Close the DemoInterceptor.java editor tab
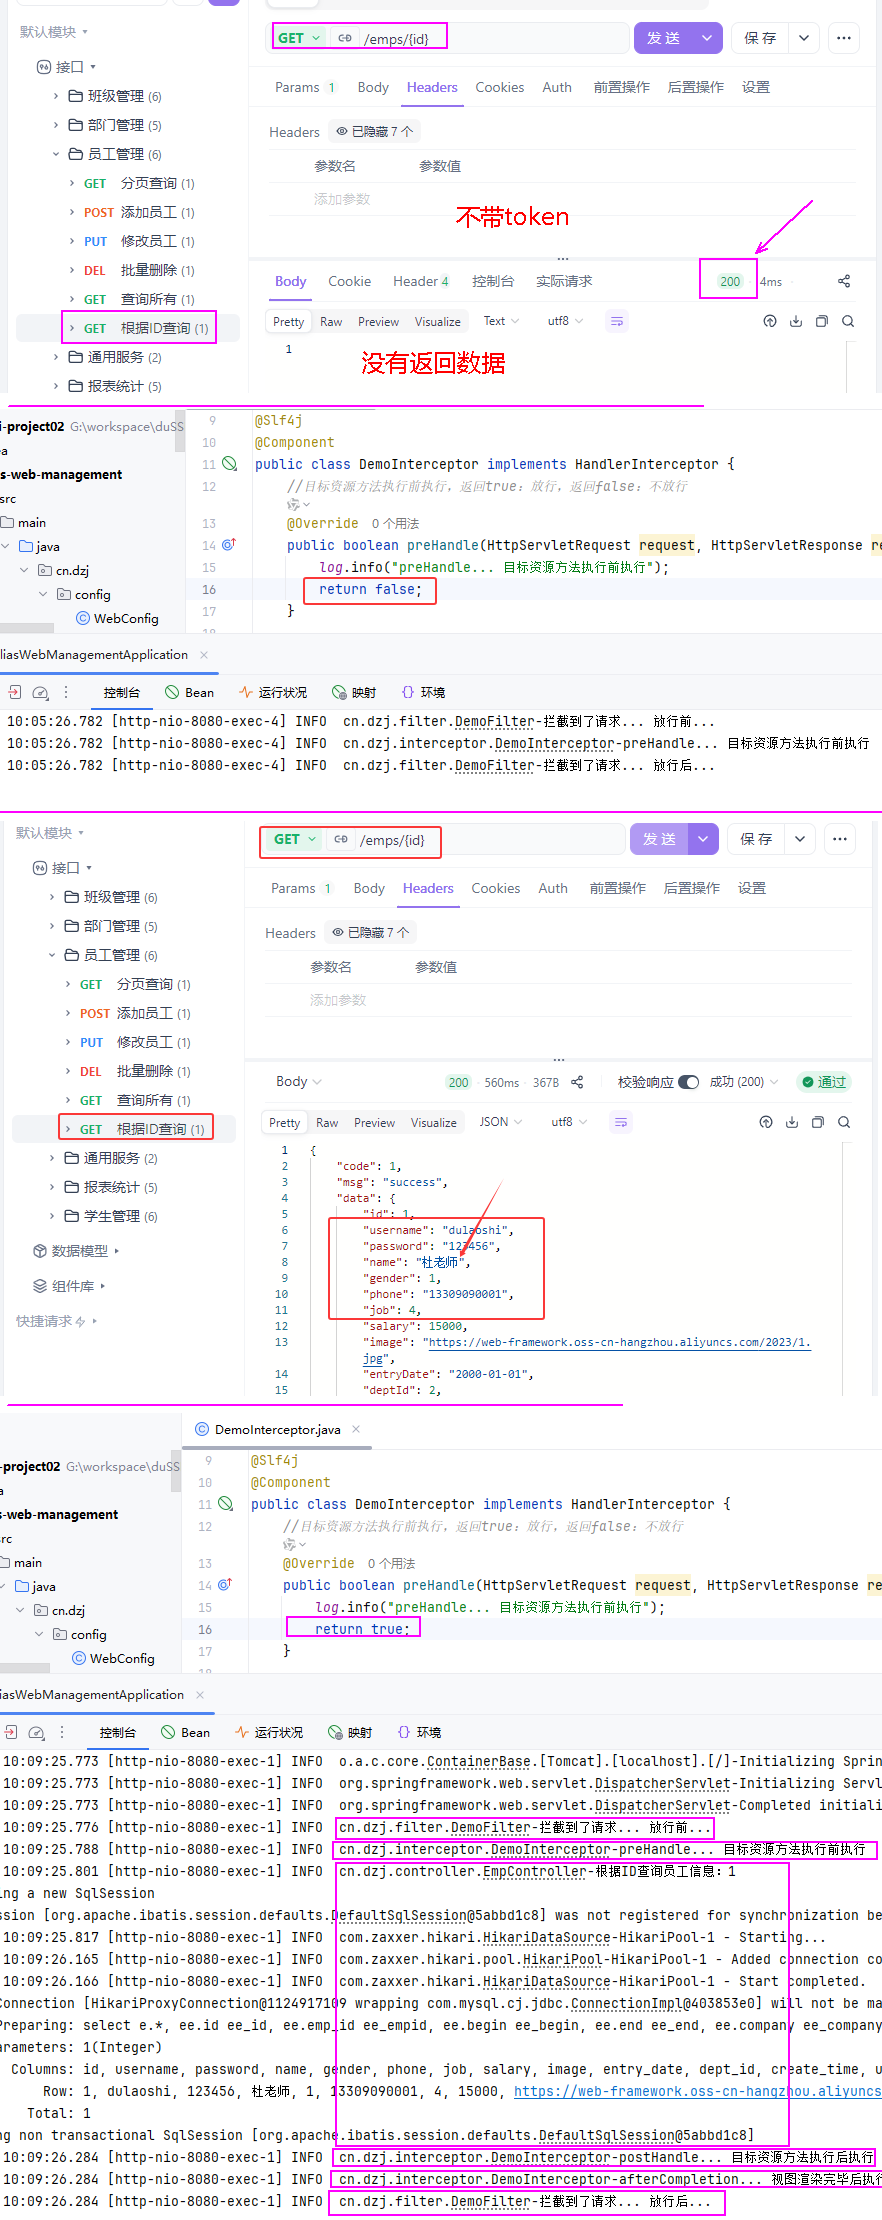This screenshot has height=2220, width=882. (x=356, y=1429)
